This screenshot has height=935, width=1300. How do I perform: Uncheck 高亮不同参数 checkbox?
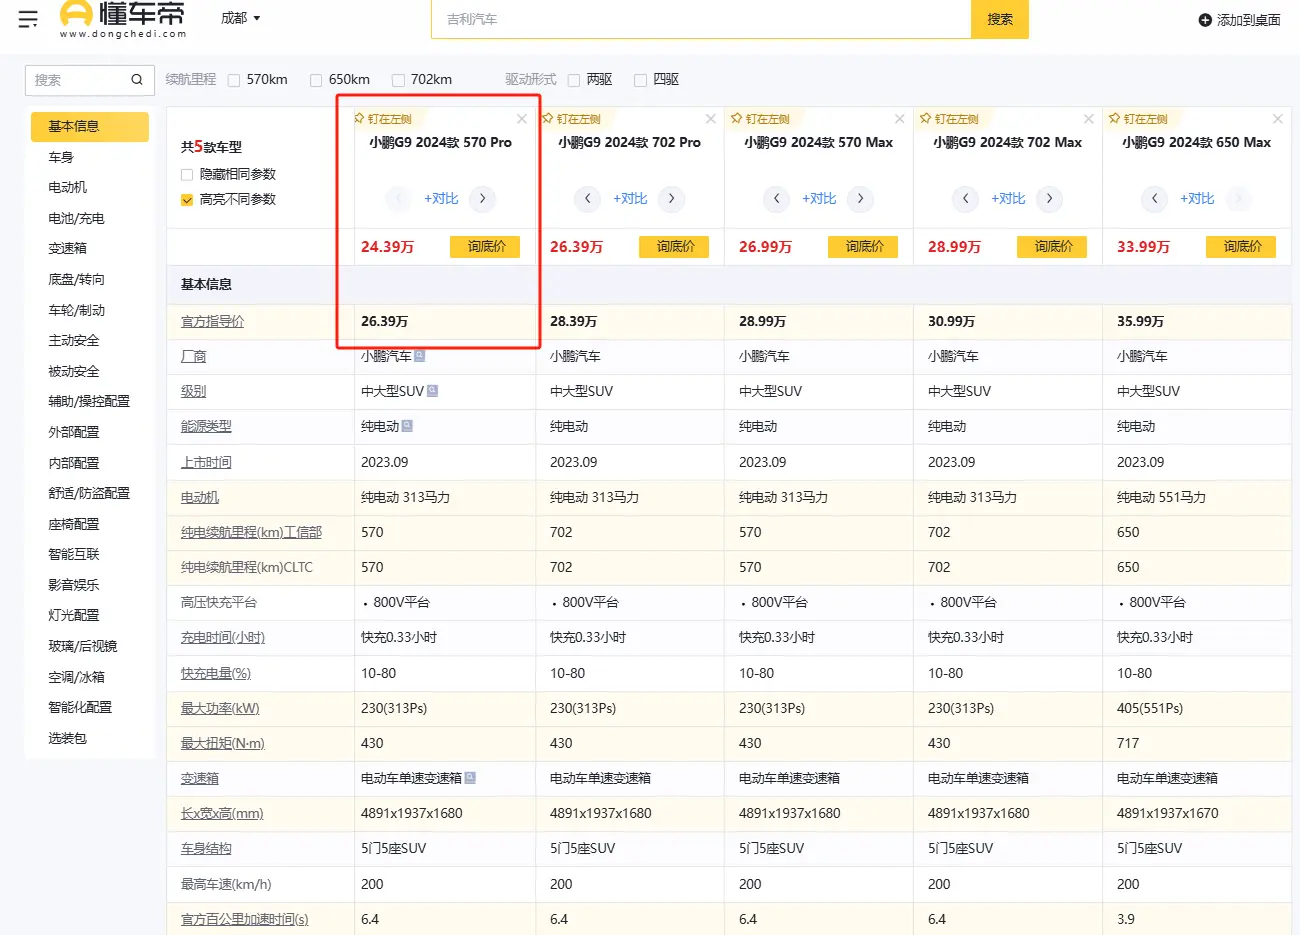point(187,200)
